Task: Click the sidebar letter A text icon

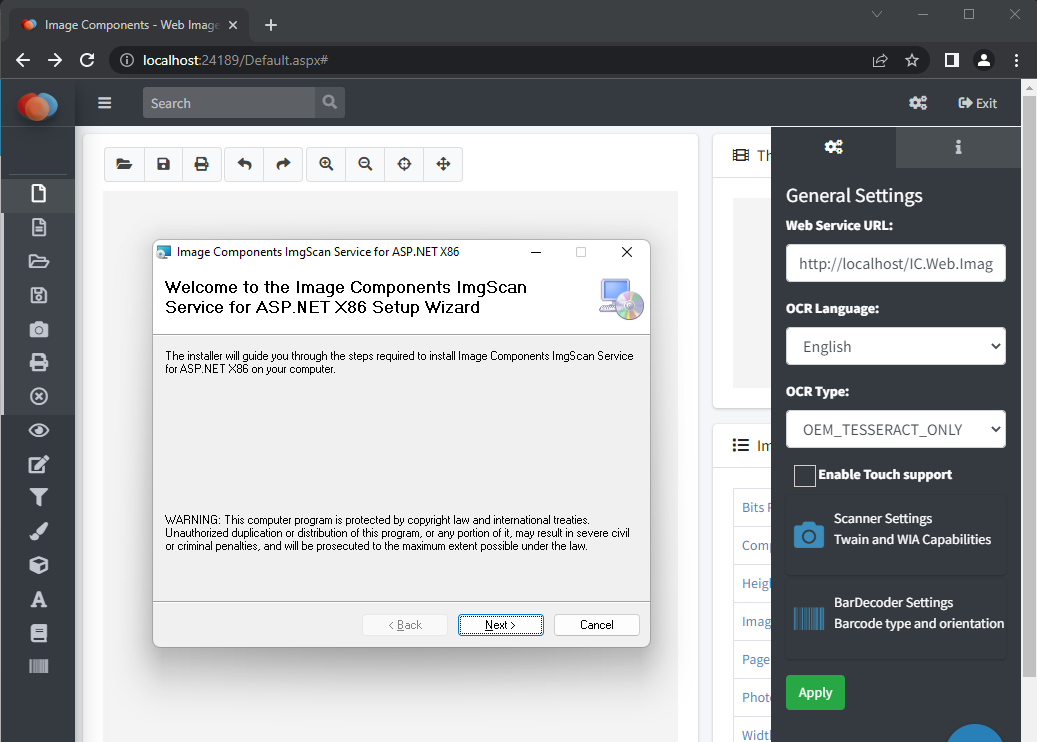Action: (38, 599)
